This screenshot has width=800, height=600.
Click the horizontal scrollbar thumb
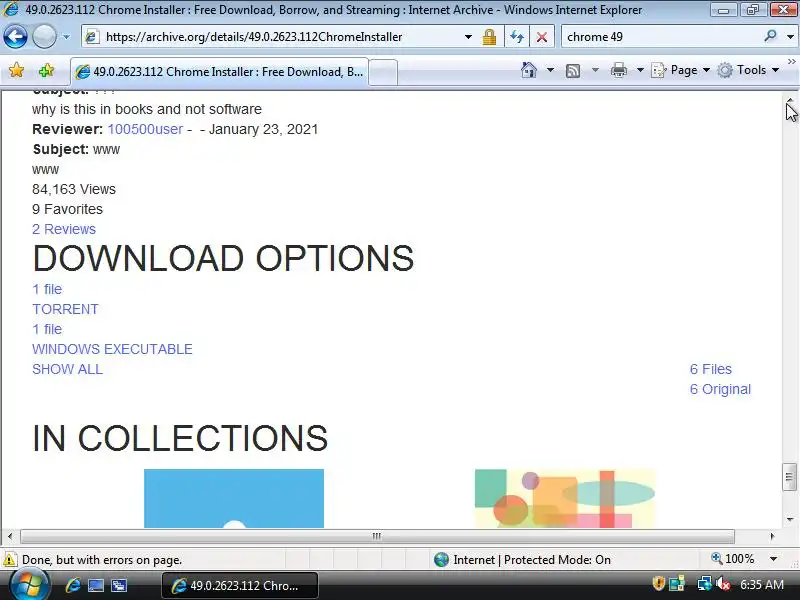(x=377, y=536)
